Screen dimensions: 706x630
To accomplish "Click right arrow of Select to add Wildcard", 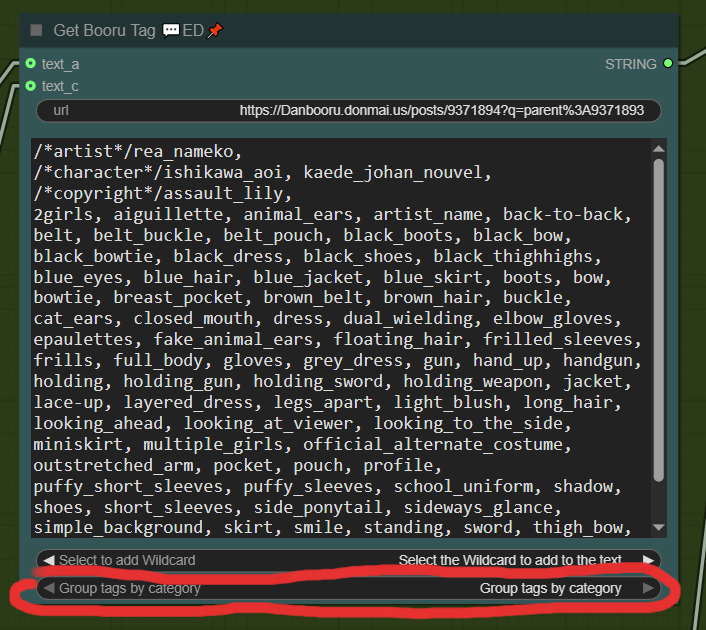I will click(x=648, y=560).
